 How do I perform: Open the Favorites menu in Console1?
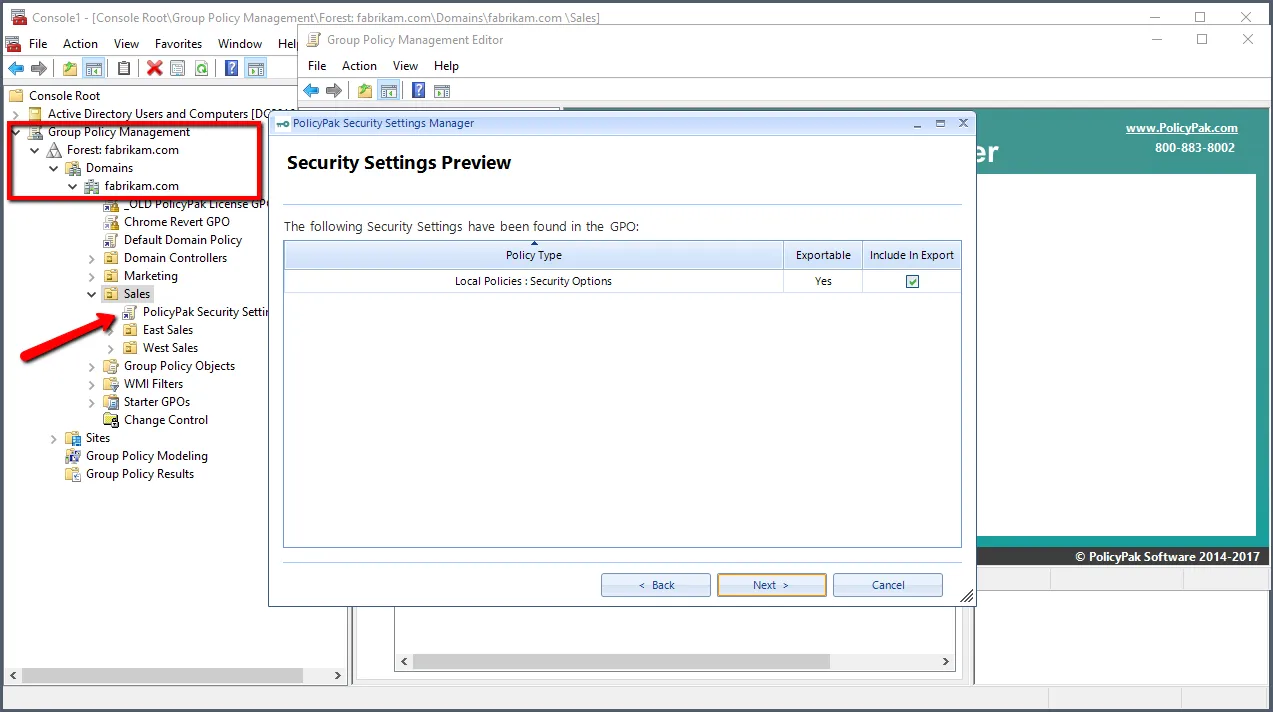(178, 44)
